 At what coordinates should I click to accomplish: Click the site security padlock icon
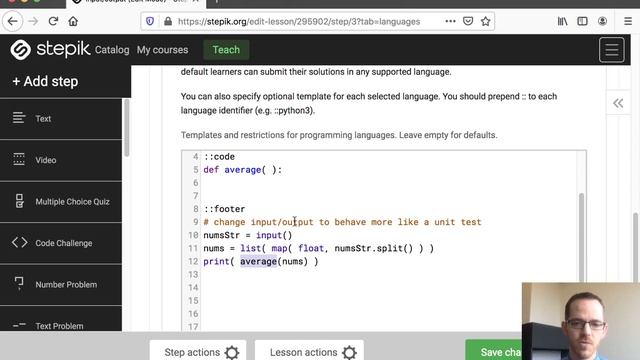(x=168, y=21)
